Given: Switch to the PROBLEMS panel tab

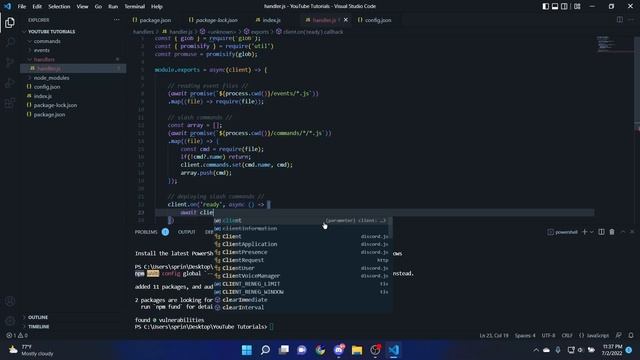Looking at the screenshot, I should [x=146, y=232].
